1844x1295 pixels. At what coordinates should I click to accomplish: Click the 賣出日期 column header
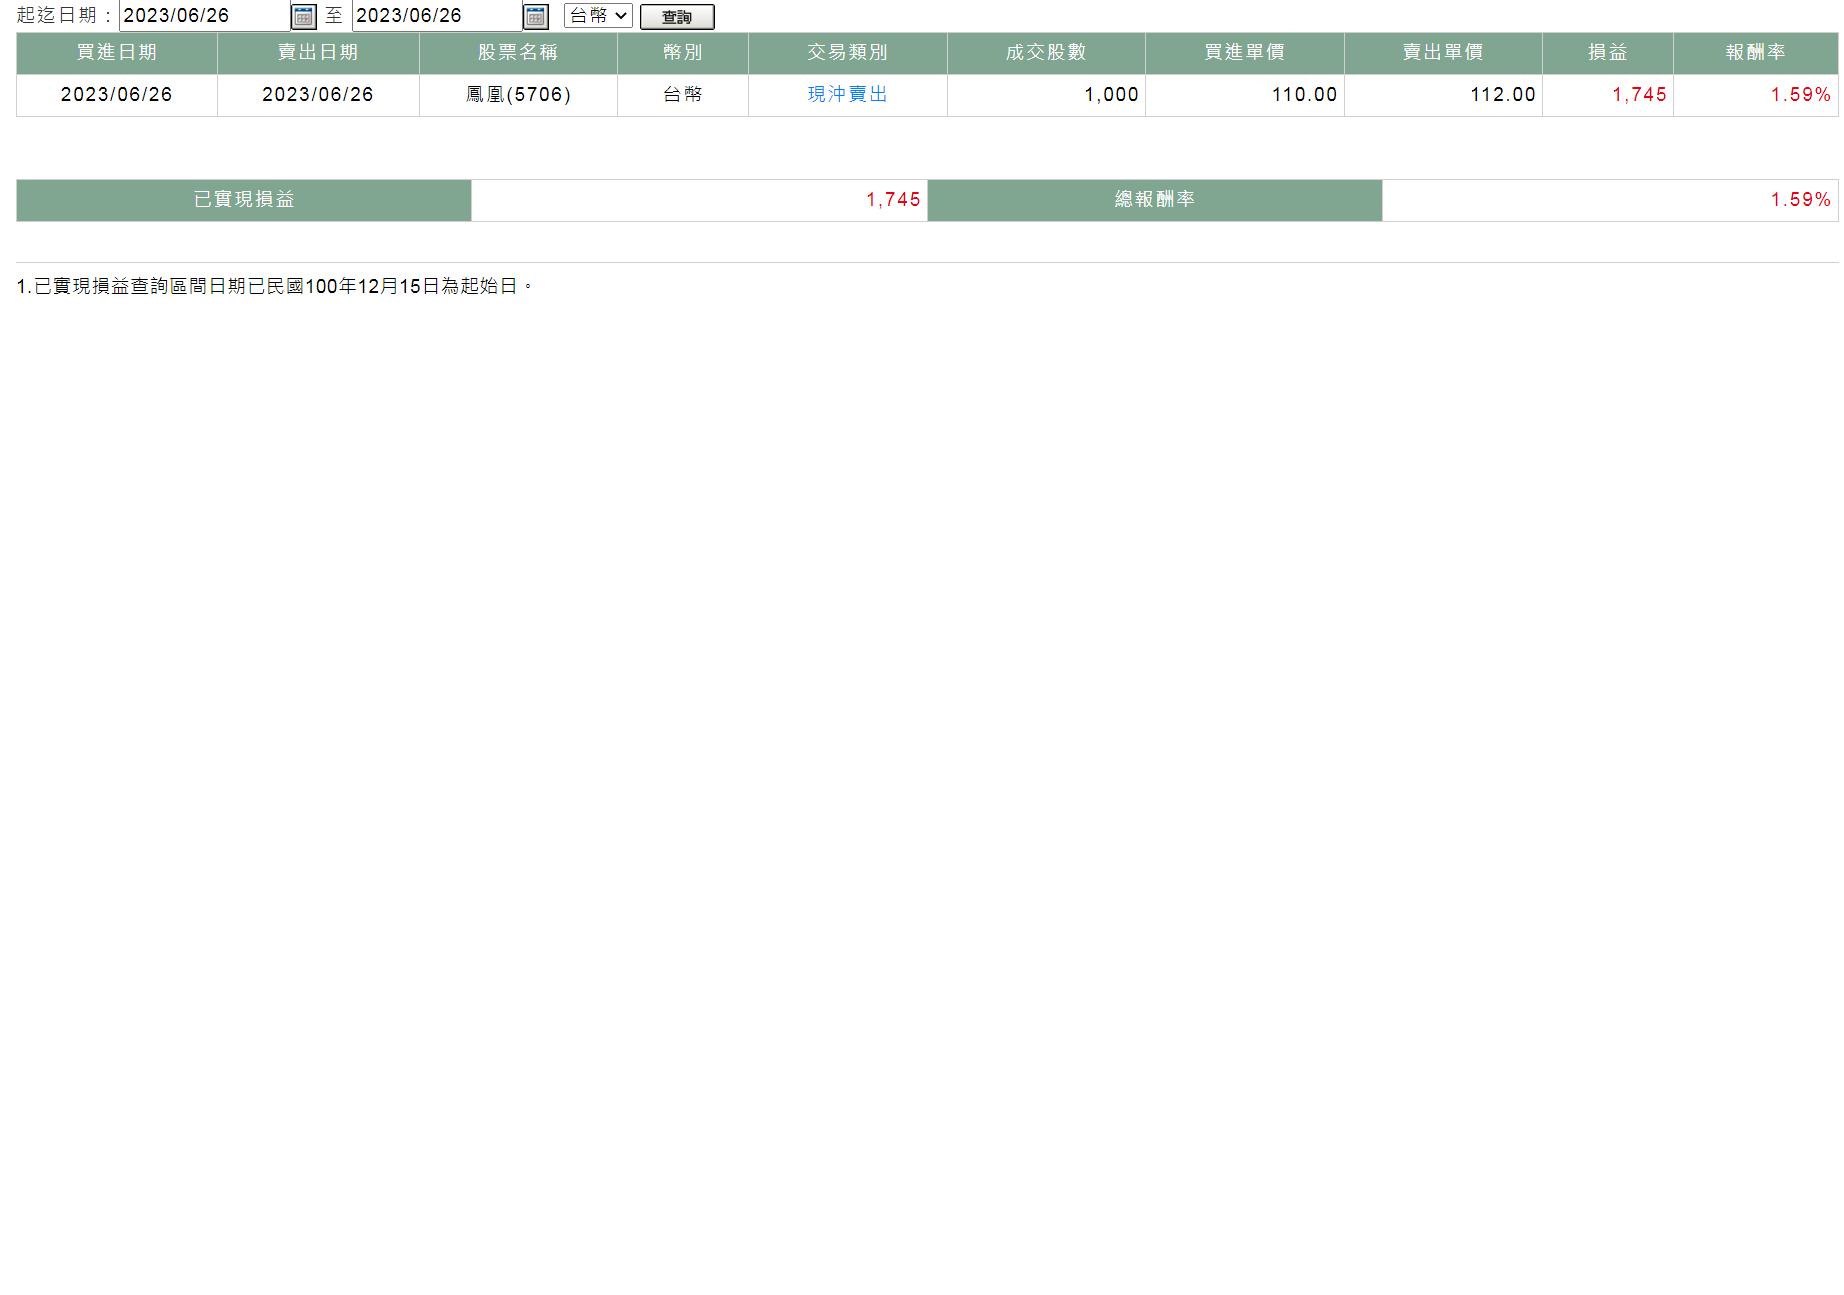tap(318, 53)
